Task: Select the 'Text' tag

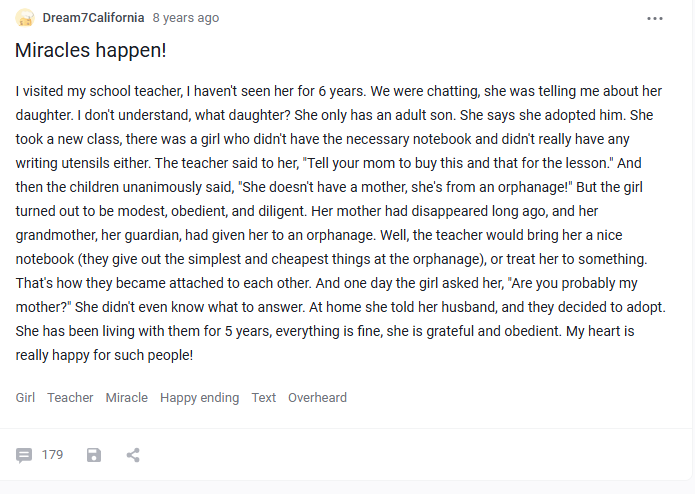Action: pyautogui.click(x=264, y=397)
